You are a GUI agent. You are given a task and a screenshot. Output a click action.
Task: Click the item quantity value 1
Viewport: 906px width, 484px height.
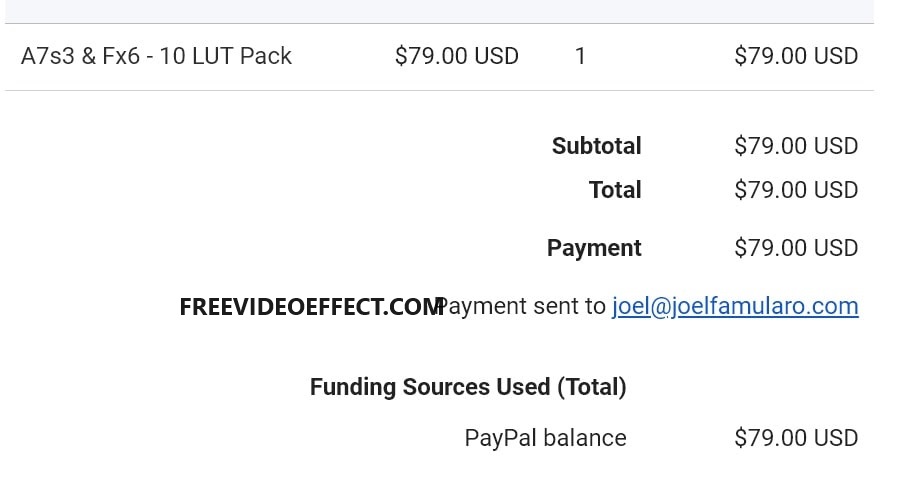(x=580, y=56)
